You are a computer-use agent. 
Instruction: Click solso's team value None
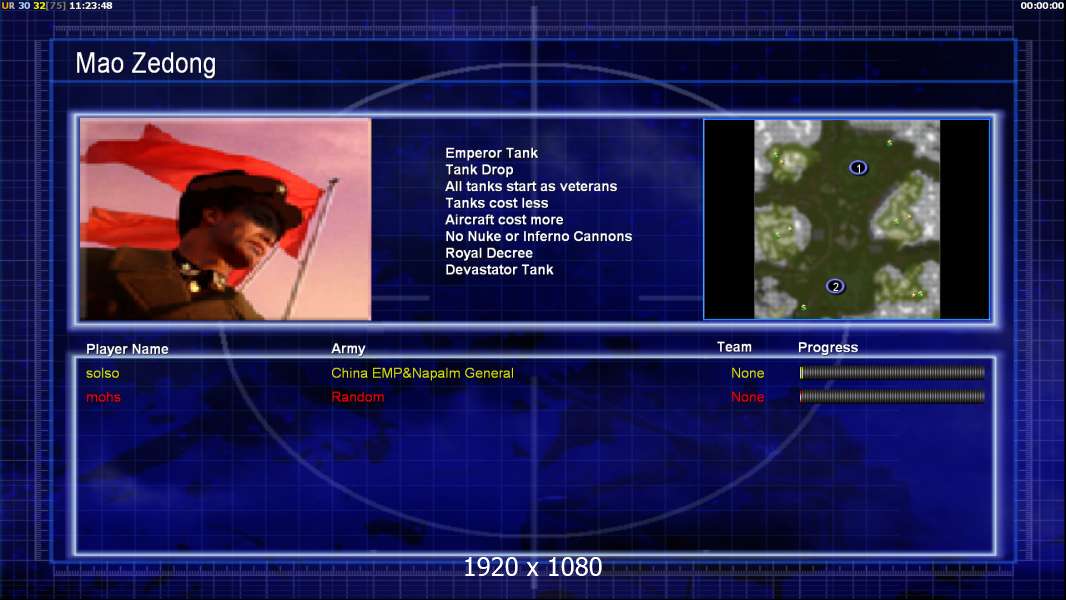[x=747, y=373]
